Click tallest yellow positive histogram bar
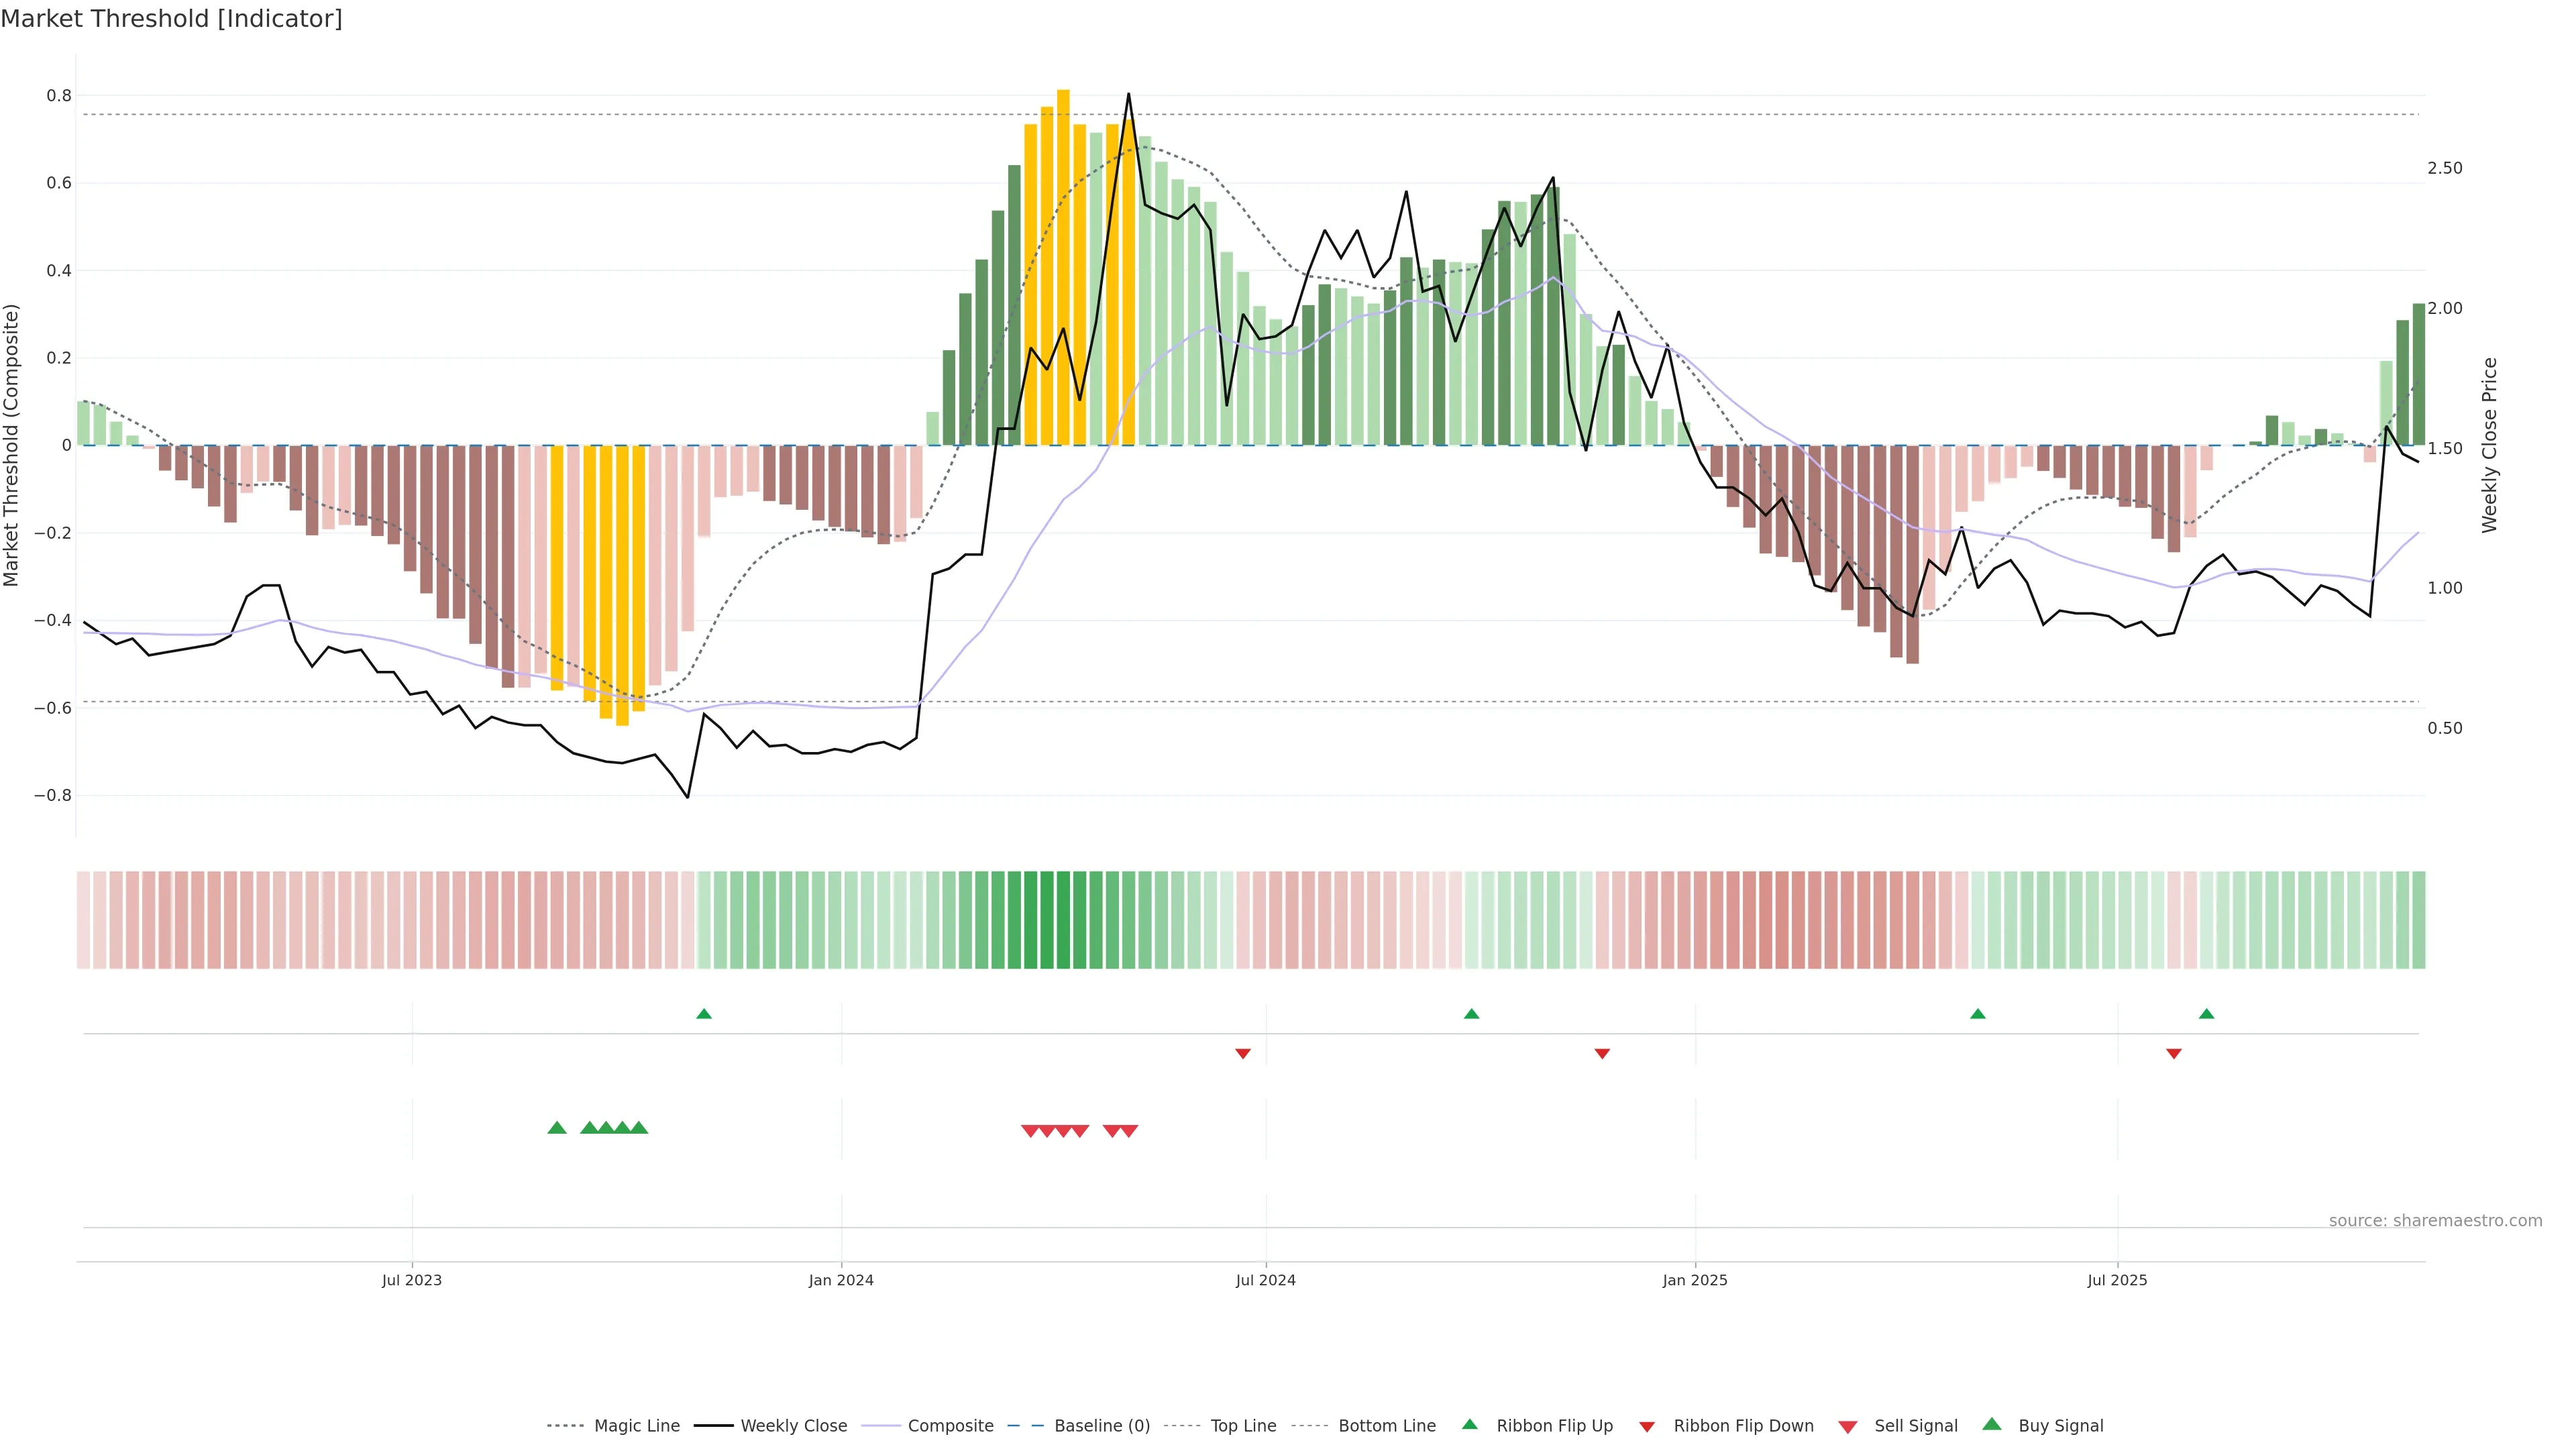Screen dimensions: 2576x1449 (1063, 267)
